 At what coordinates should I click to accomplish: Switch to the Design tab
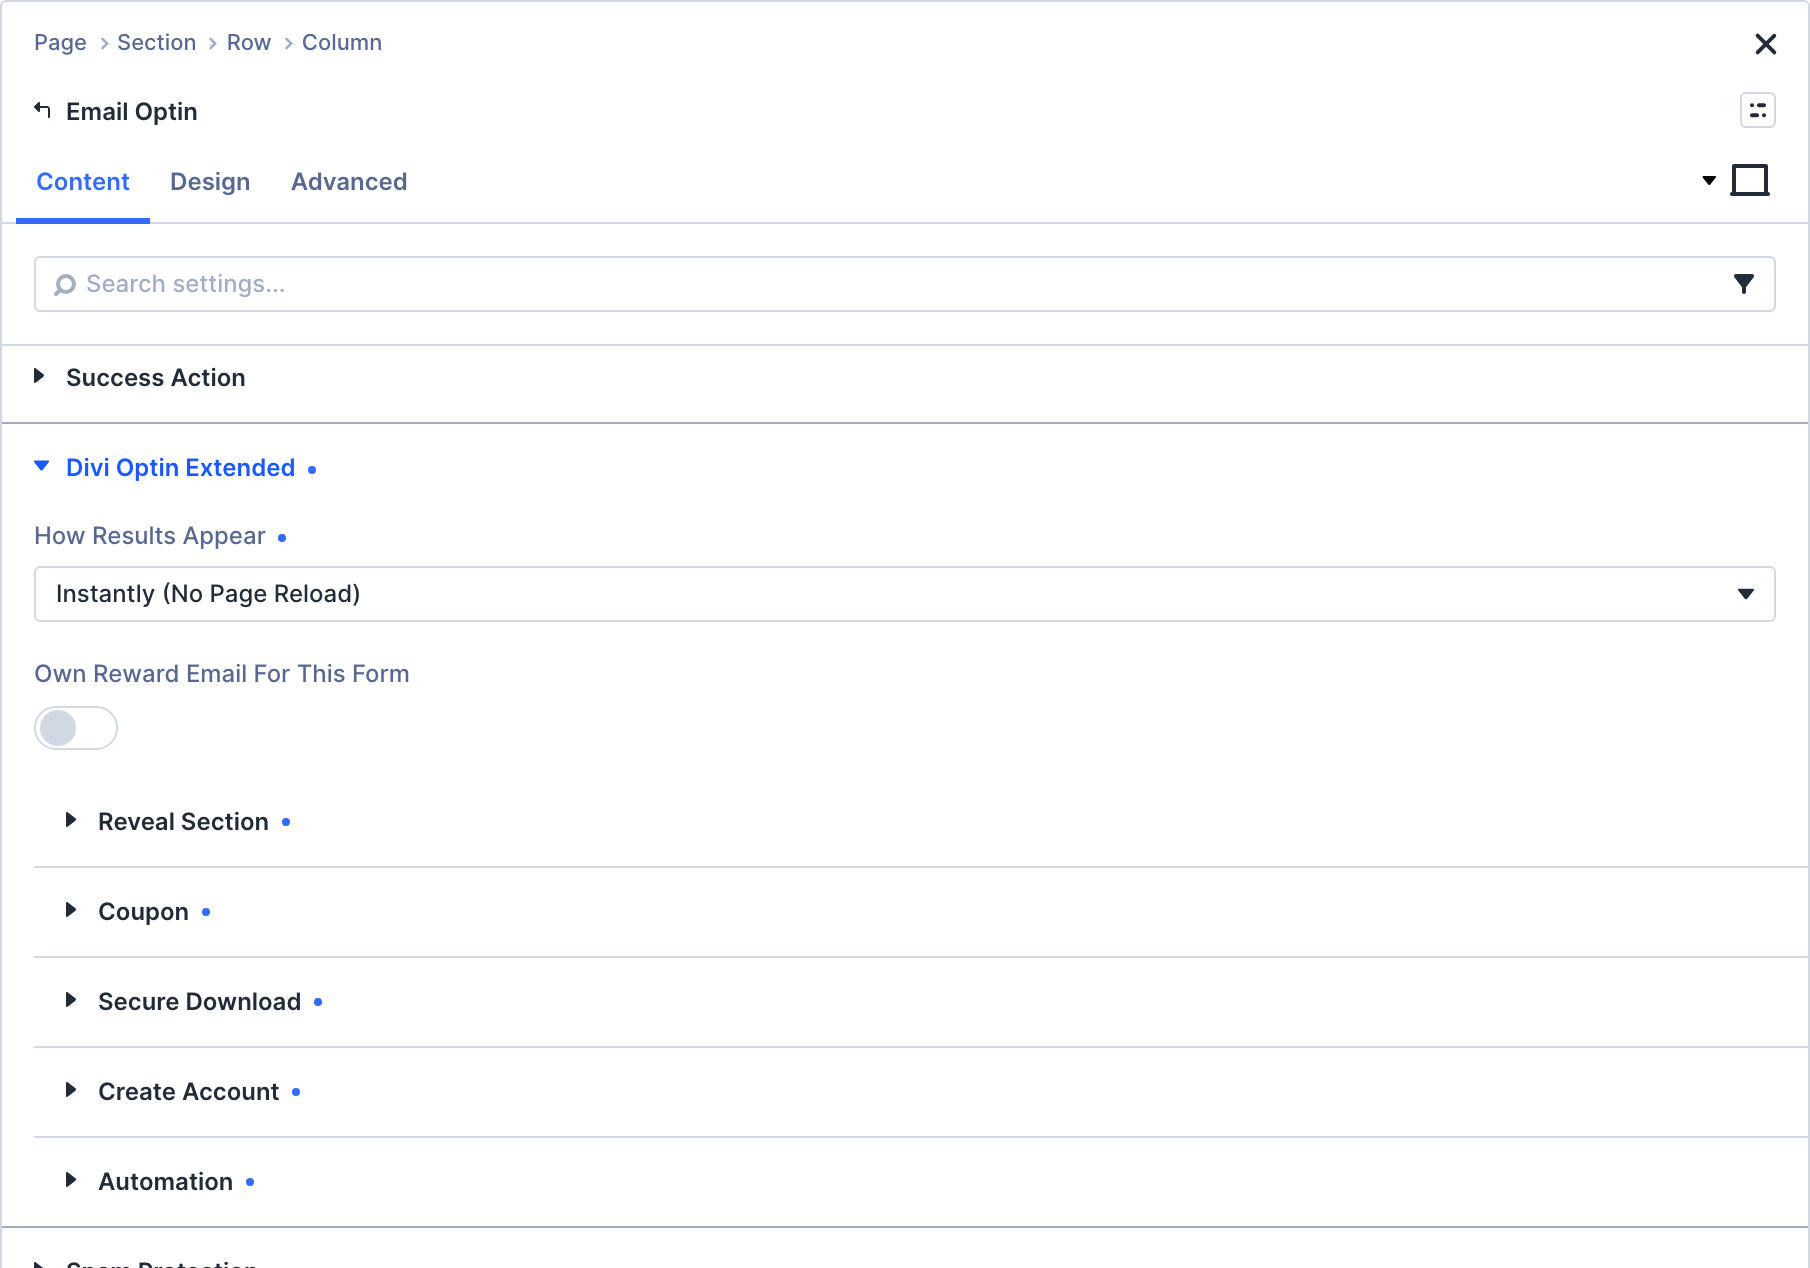(210, 182)
